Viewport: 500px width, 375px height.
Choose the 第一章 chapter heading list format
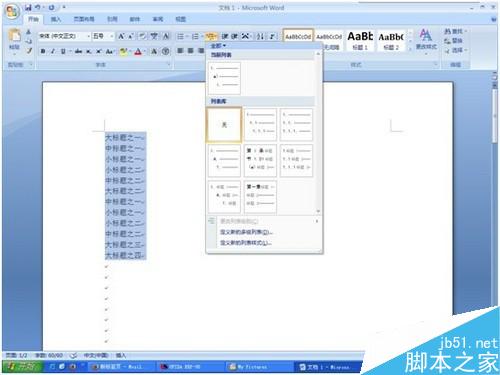(260, 197)
